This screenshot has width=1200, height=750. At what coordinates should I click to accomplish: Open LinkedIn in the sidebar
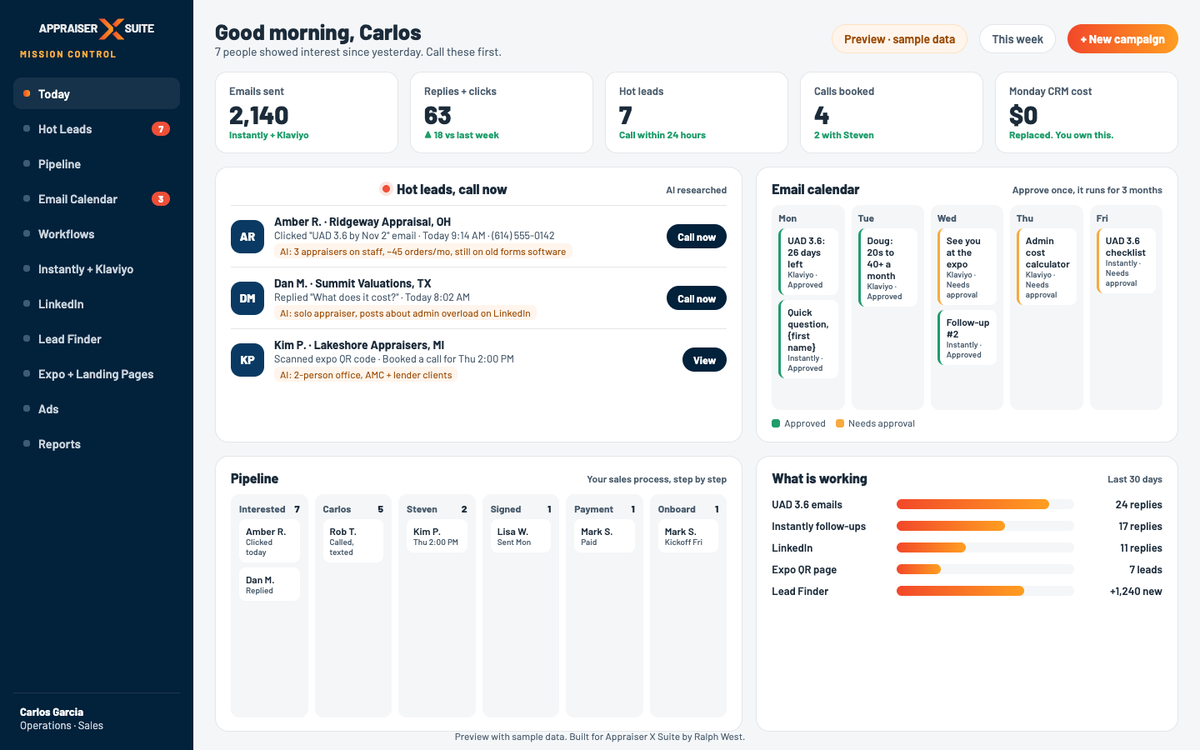(x=96, y=304)
